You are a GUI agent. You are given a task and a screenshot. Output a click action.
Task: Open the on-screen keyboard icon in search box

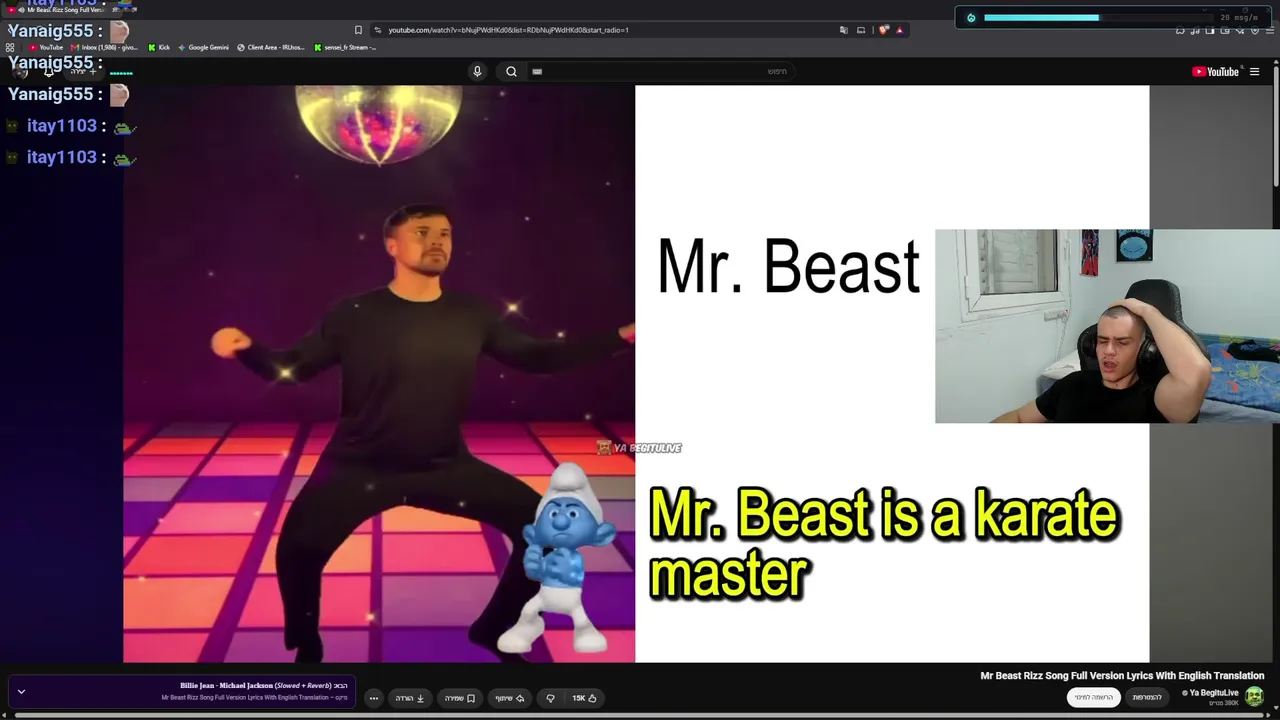(537, 71)
